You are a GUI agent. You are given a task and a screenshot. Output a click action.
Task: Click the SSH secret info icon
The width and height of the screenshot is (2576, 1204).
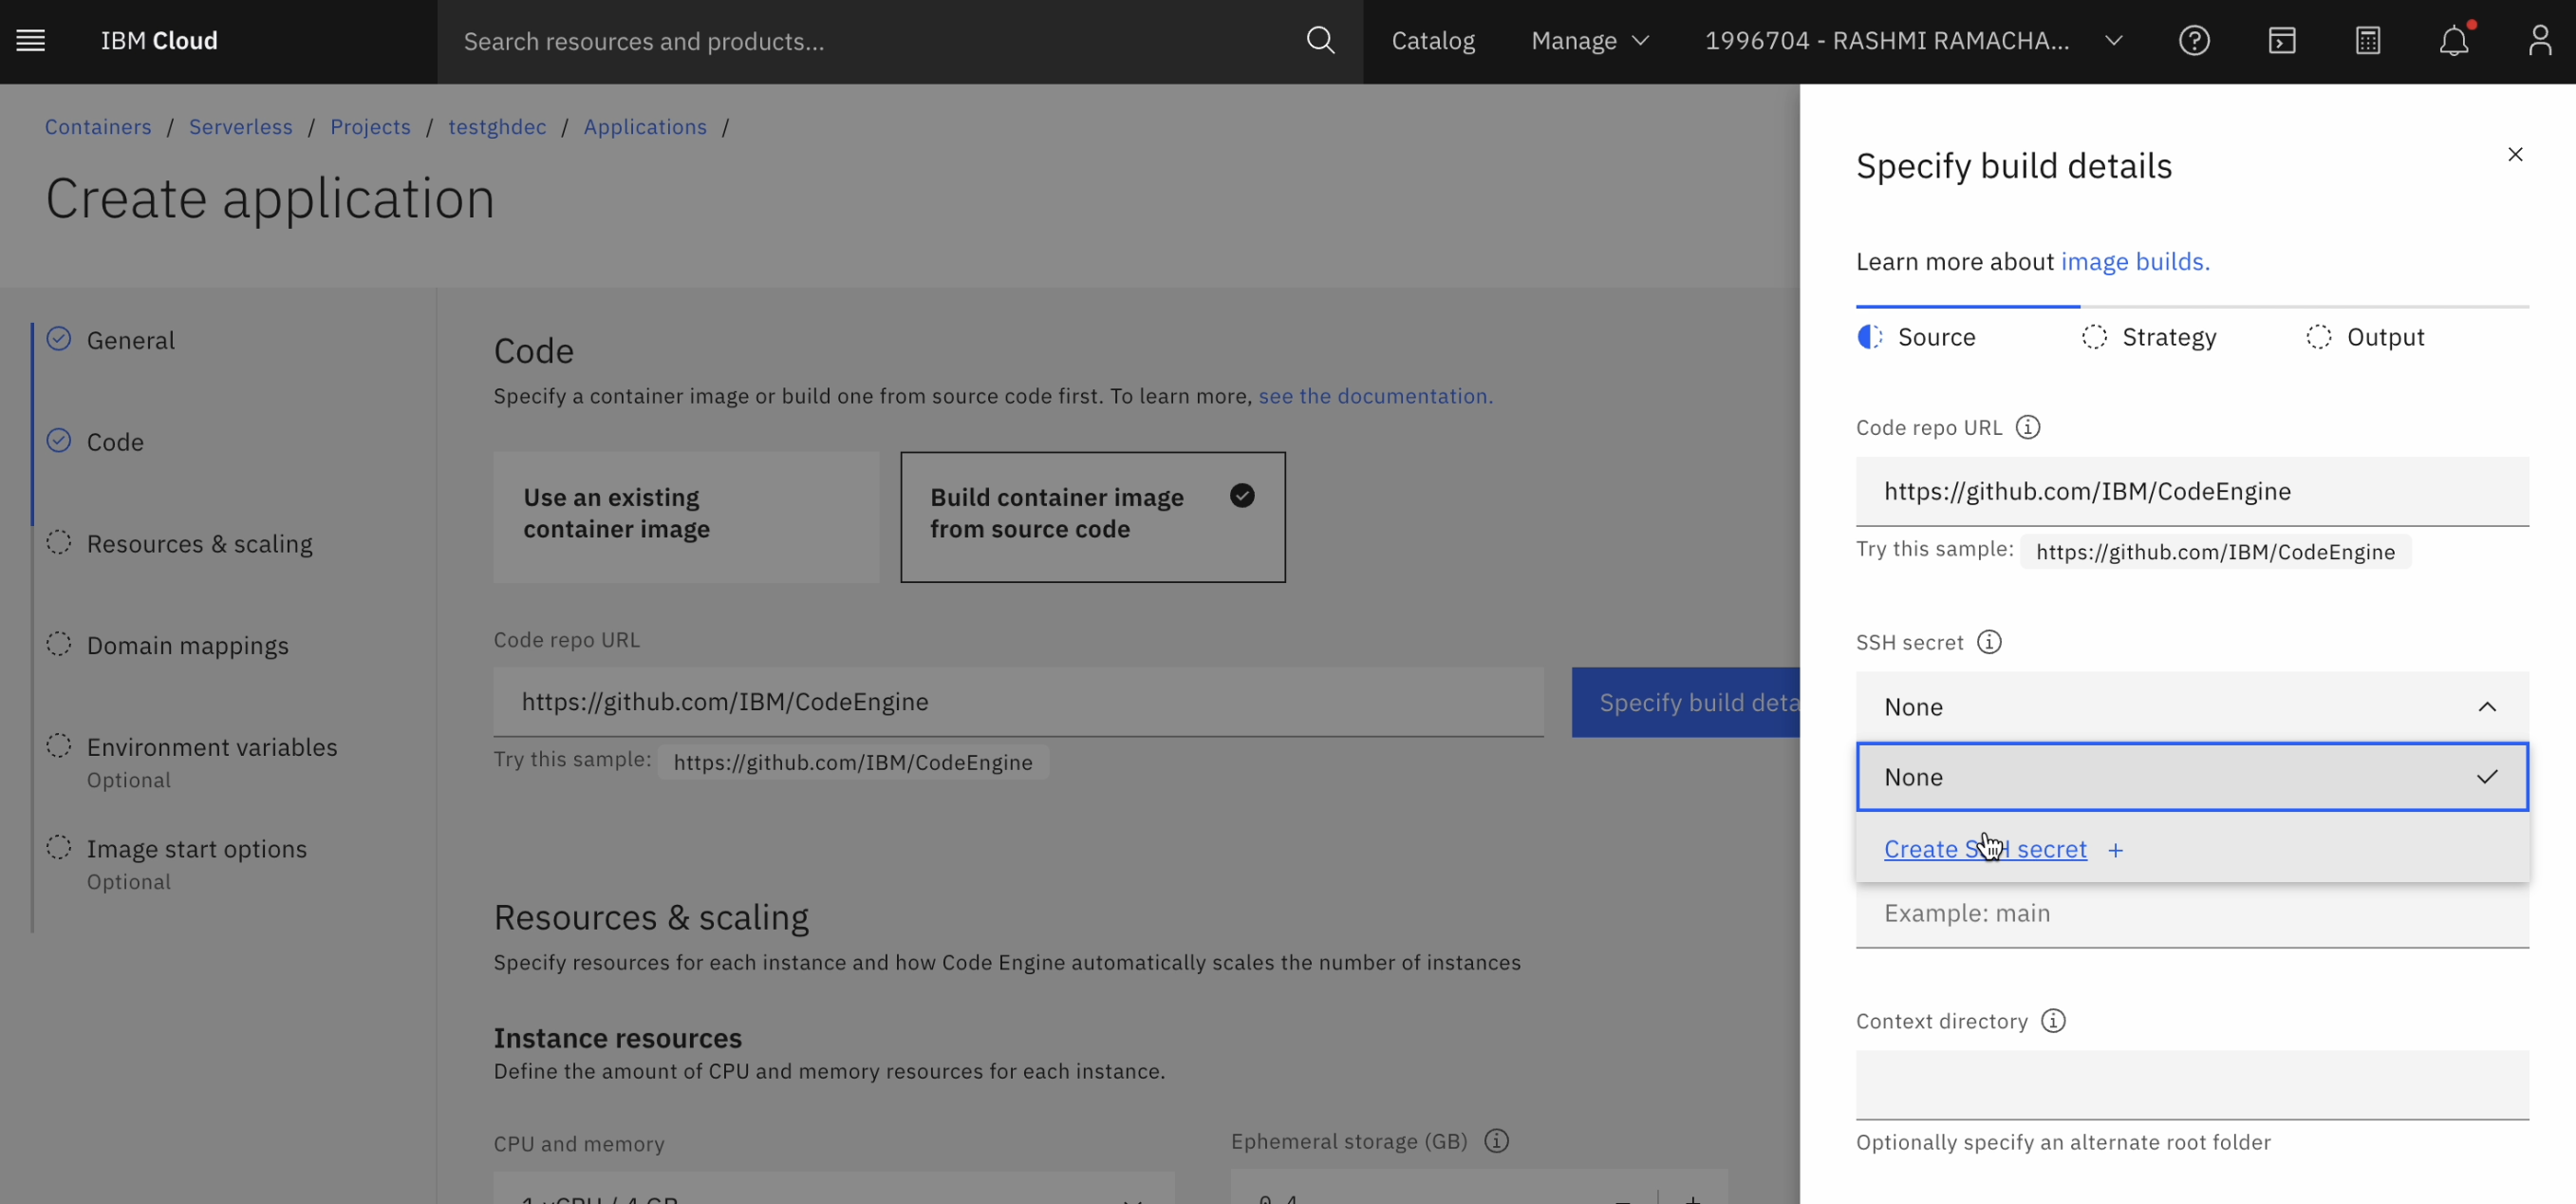click(1989, 642)
